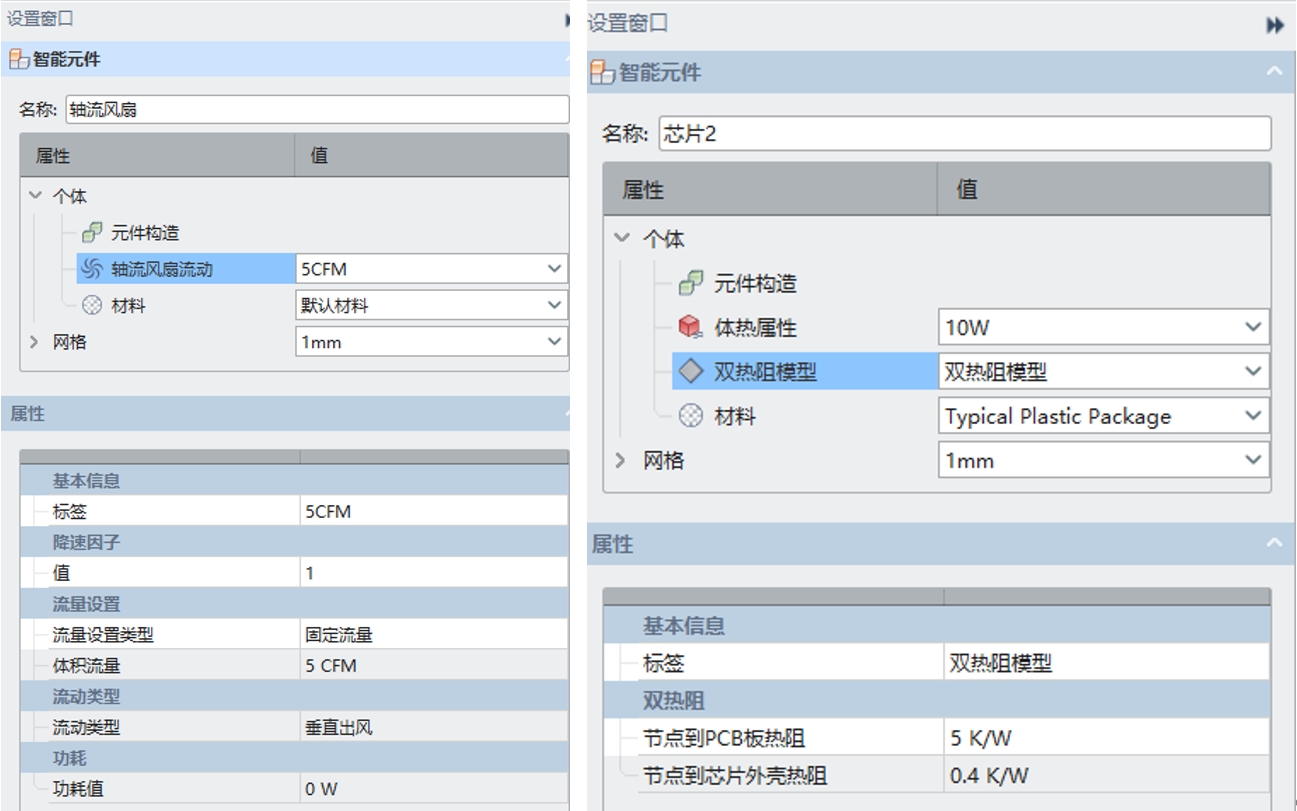Open the 双热阻模型 value dropdown
This screenshot has height=811, width=1297.
(x=1254, y=371)
